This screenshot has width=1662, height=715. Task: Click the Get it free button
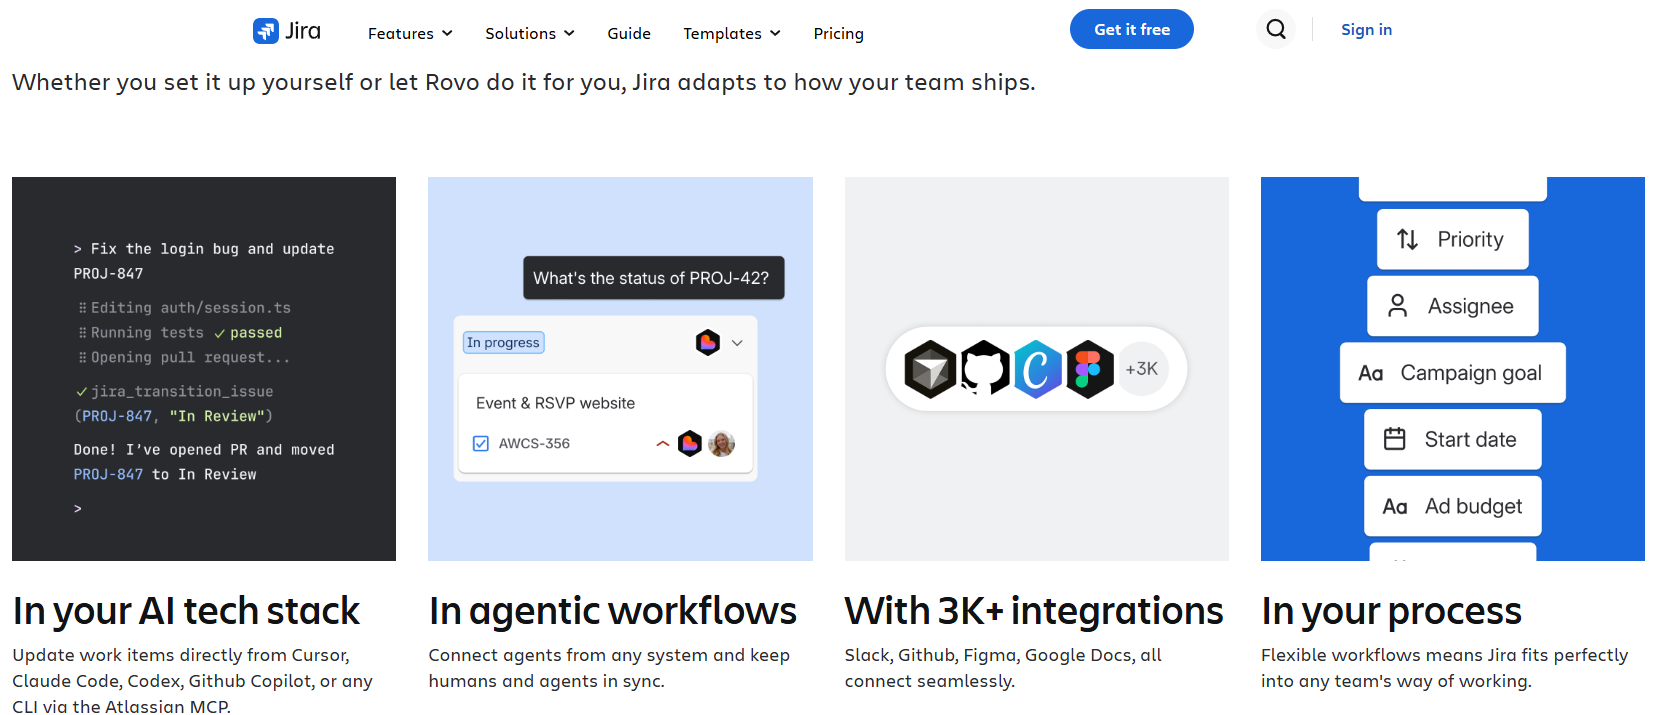point(1132,29)
